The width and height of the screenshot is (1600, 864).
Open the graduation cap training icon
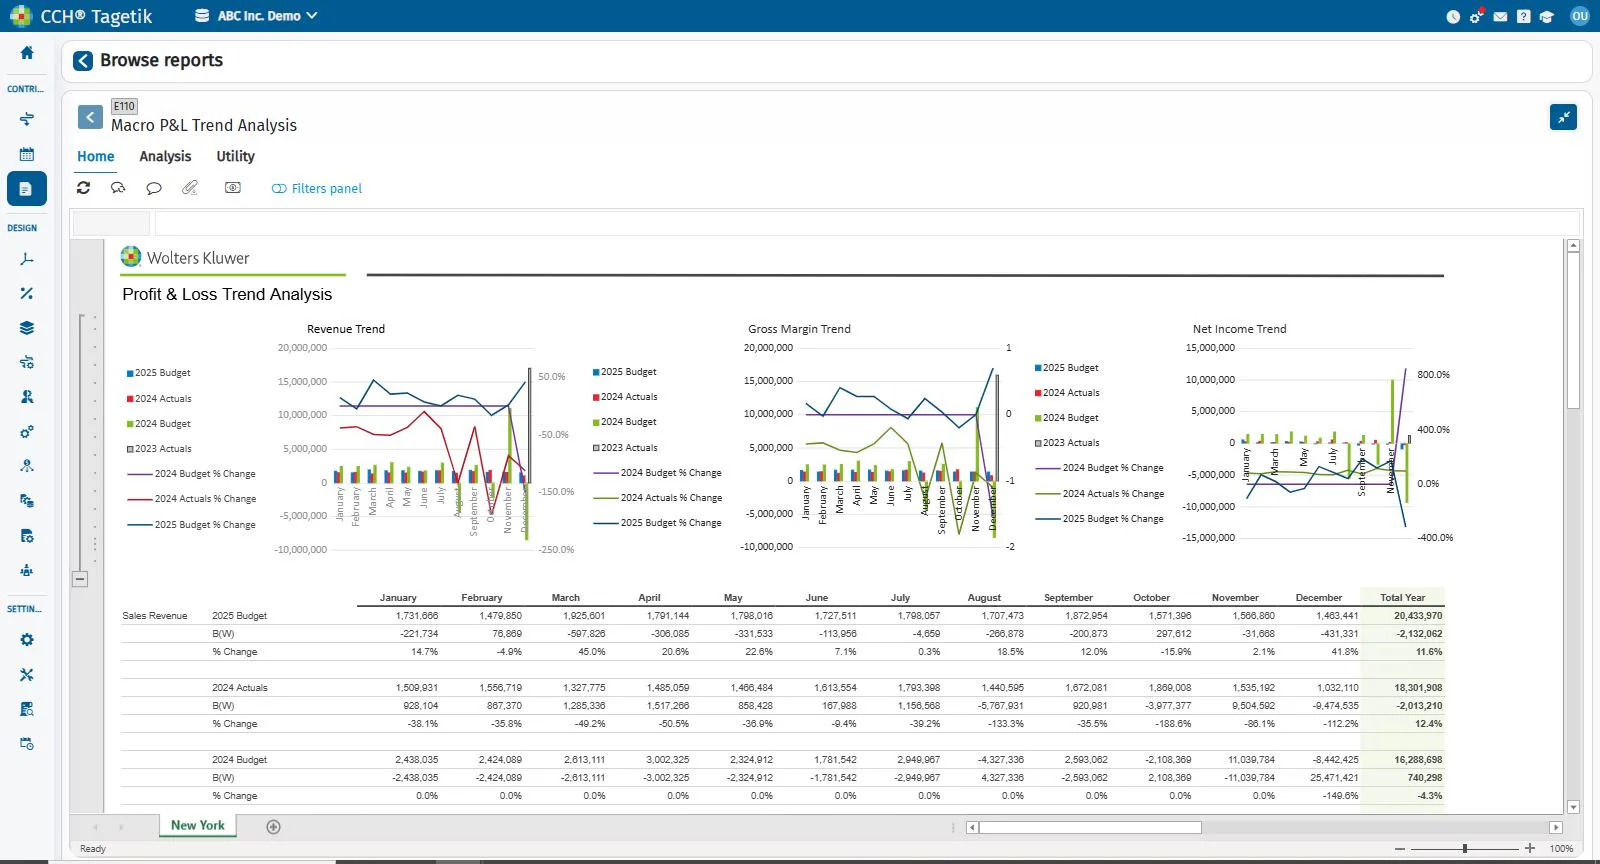pyautogui.click(x=1546, y=16)
